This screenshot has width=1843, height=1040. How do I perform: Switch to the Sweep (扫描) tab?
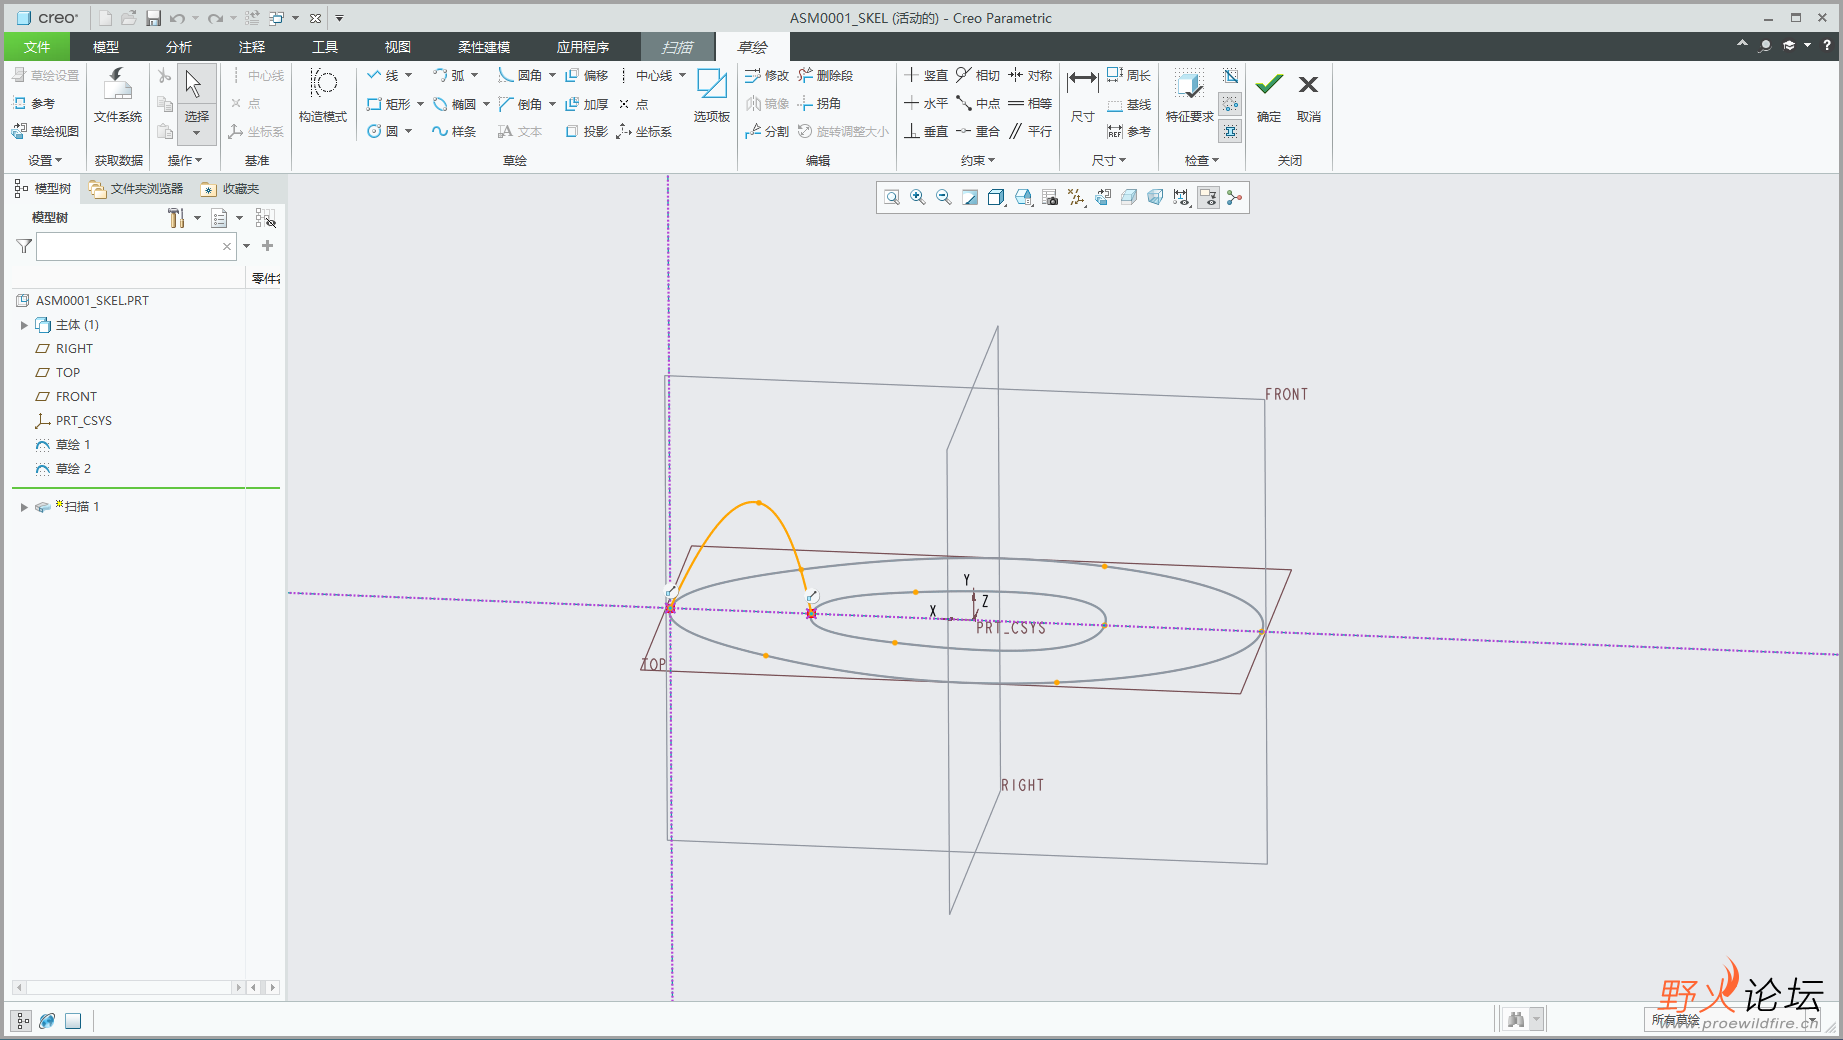tap(678, 47)
